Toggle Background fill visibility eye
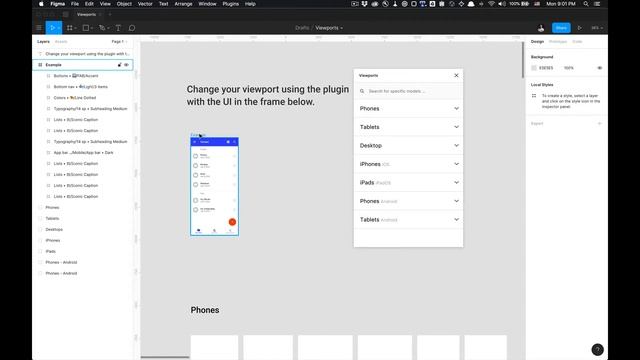The width and height of the screenshot is (640, 360). tap(600, 68)
